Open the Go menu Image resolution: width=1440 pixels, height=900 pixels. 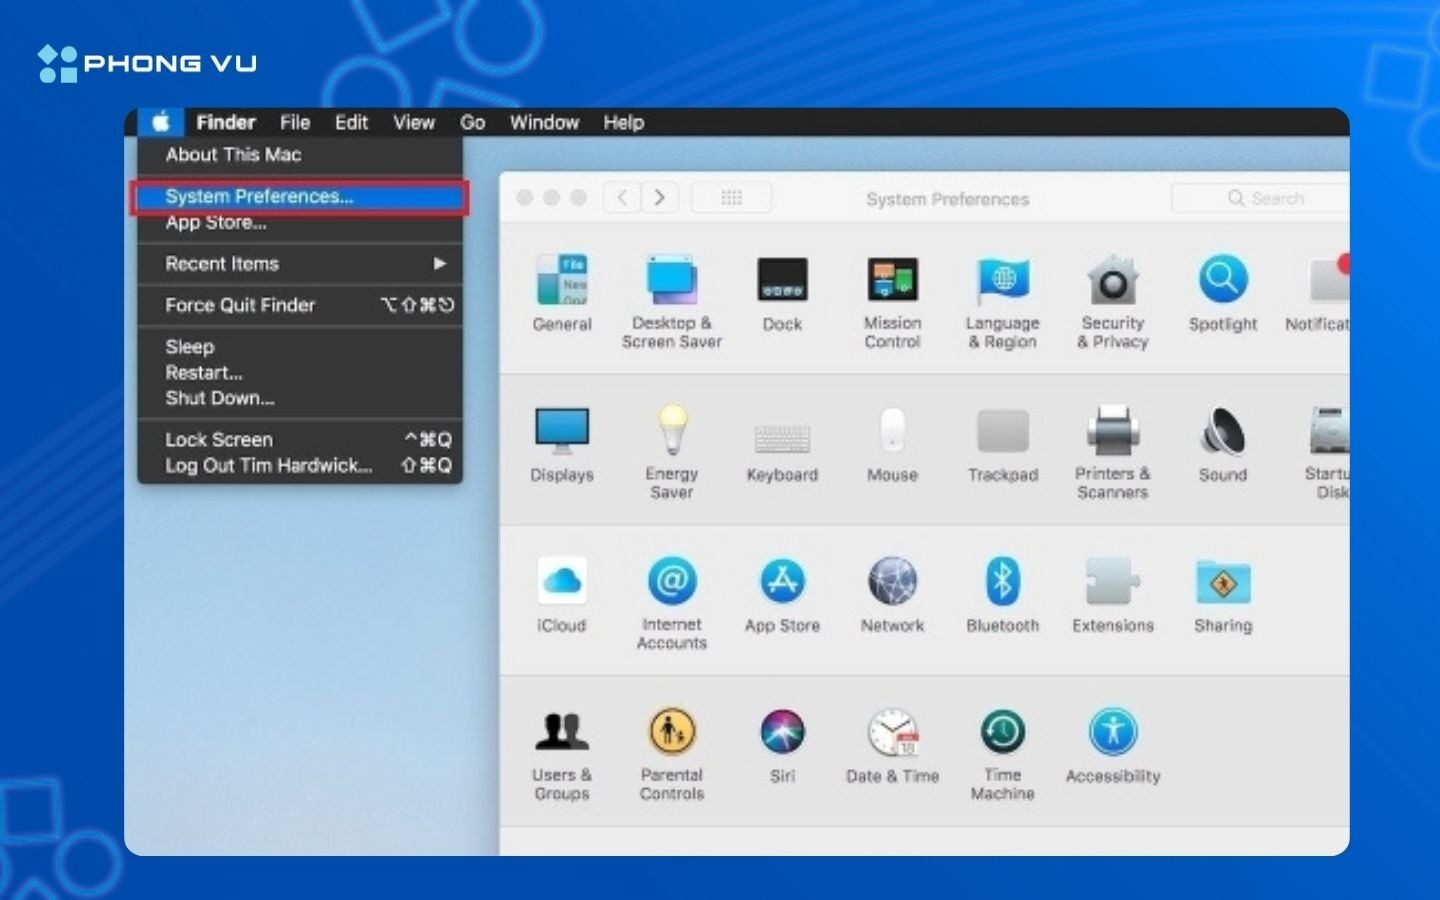point(473,122)
